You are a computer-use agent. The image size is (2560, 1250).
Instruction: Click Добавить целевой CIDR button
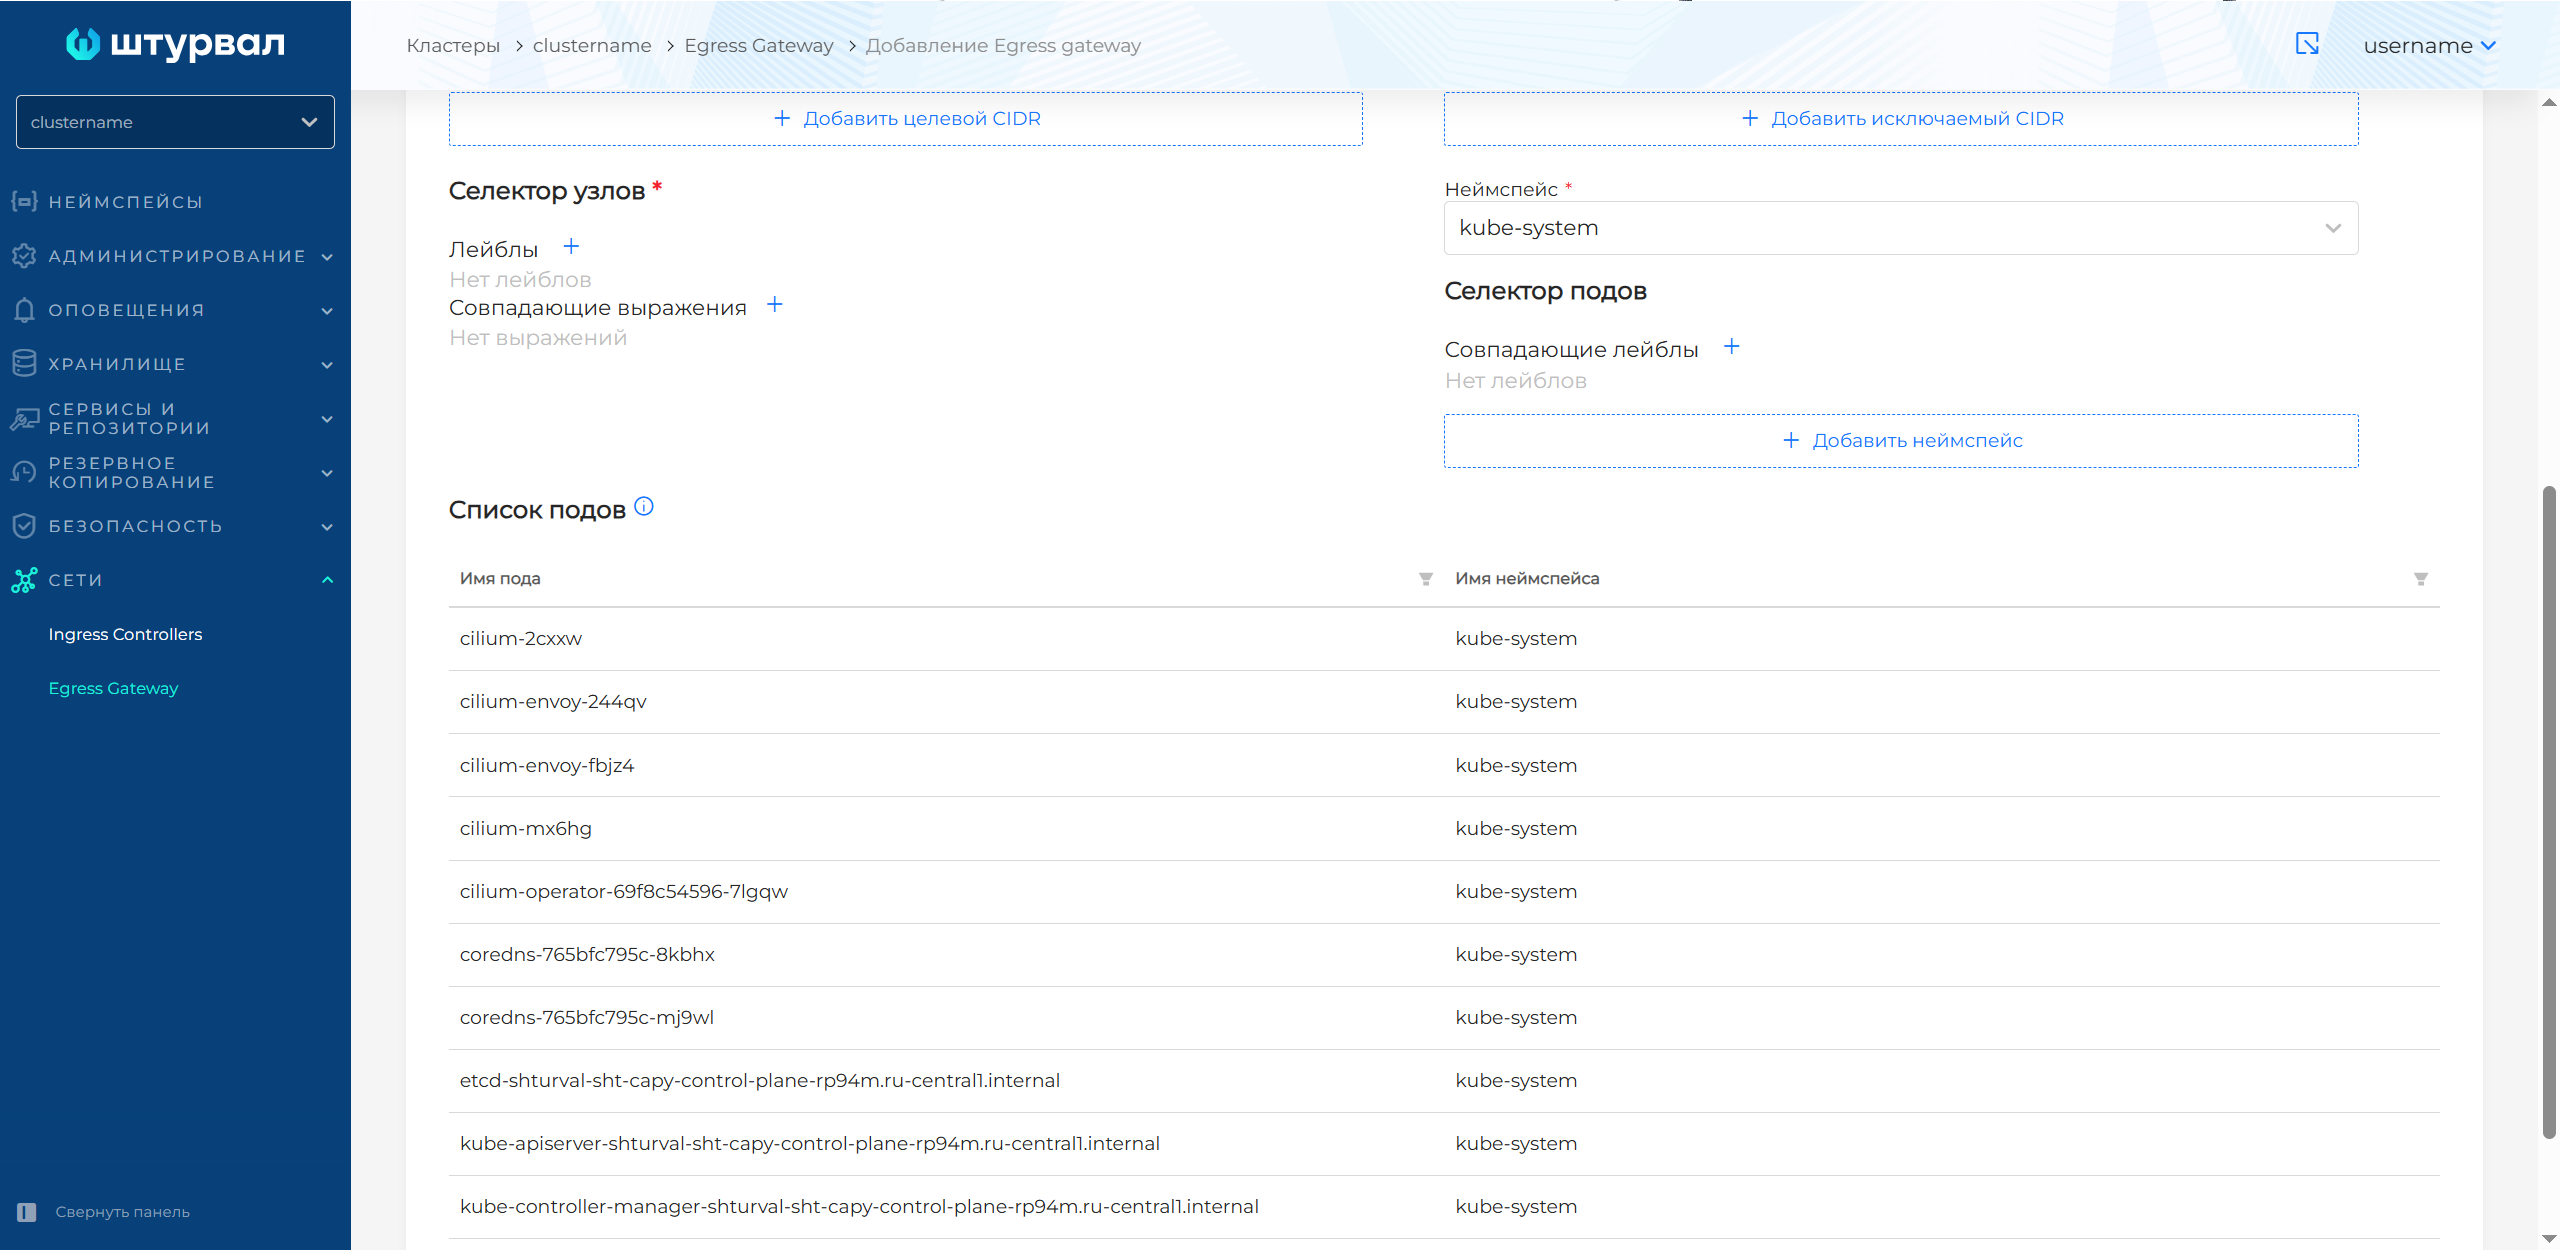click(905, 119)
